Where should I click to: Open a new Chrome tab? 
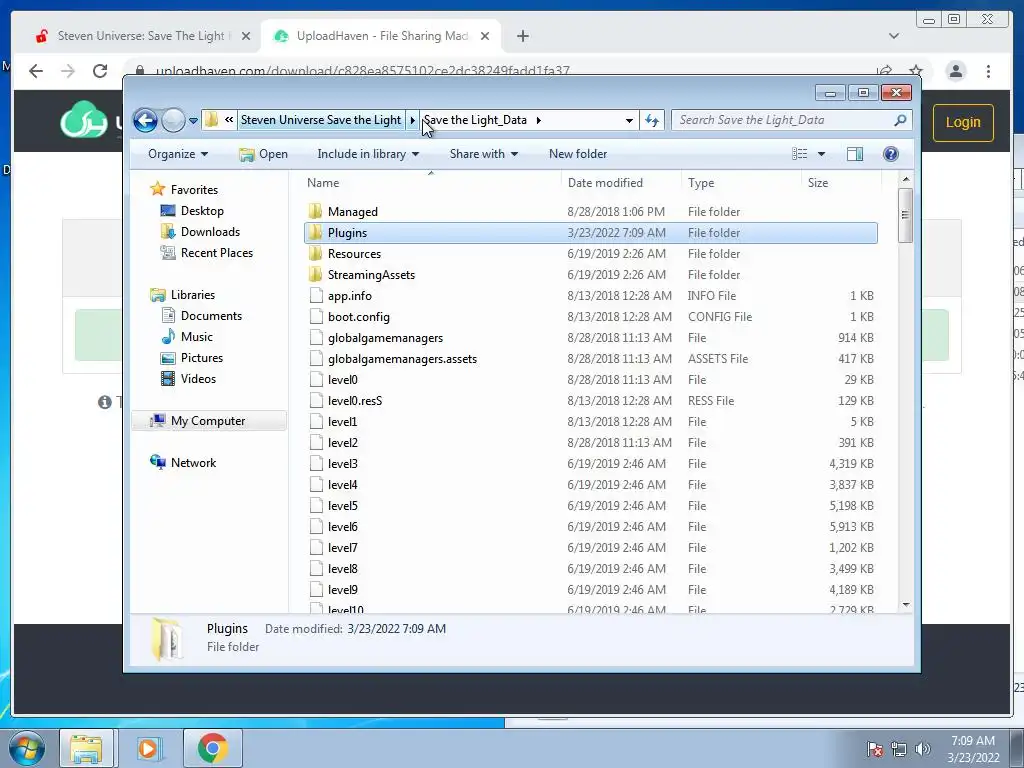coord(522,36)
